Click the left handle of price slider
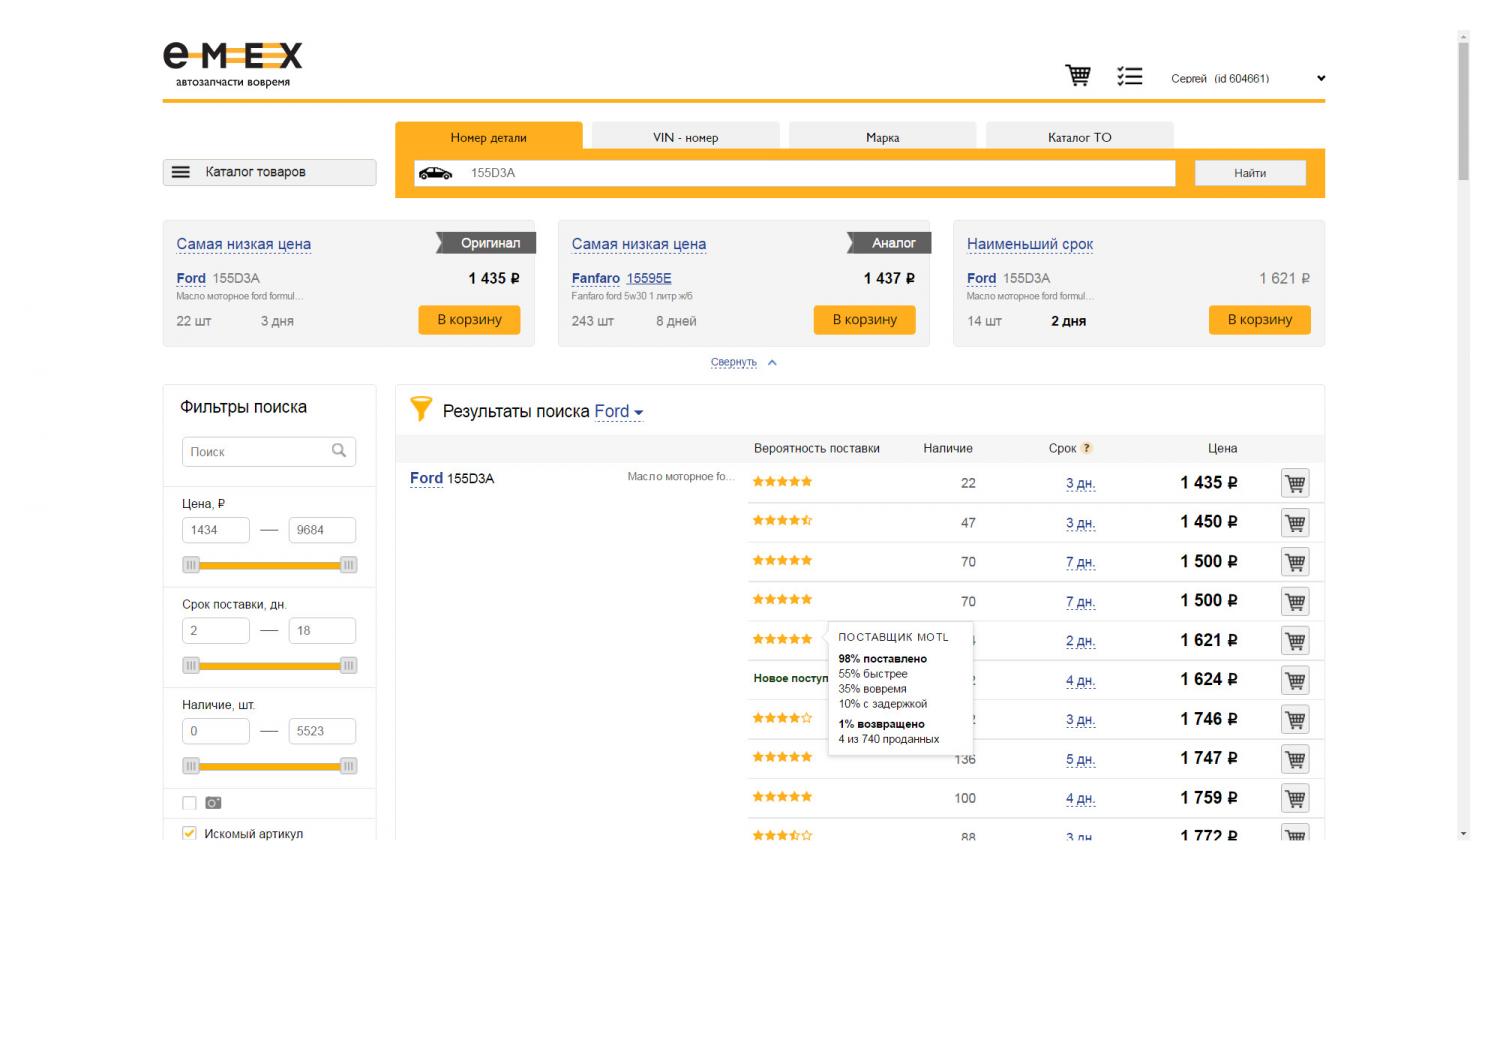The image size is (1500, 1061). pyautogui.click(x=191, y=565)
